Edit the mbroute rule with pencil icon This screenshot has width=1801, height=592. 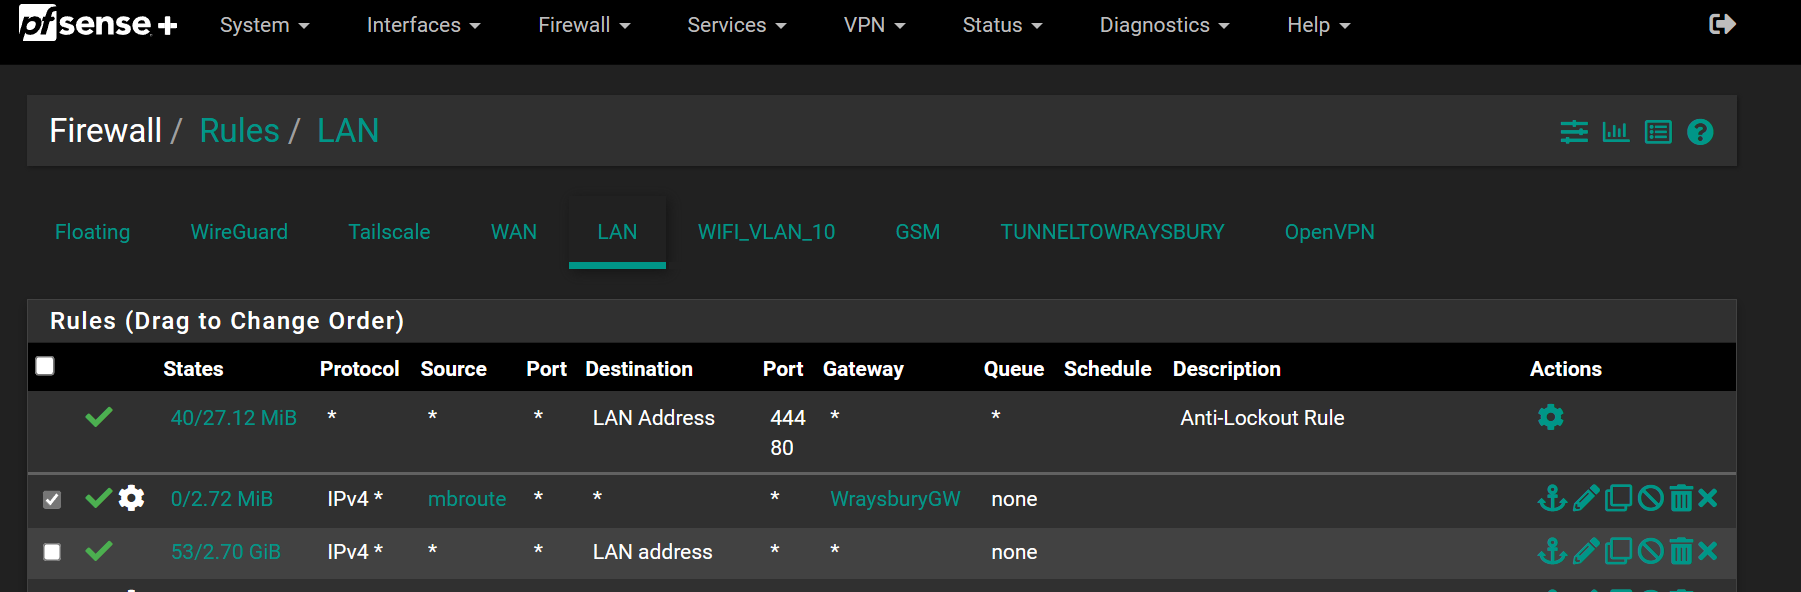[1586, 498]
